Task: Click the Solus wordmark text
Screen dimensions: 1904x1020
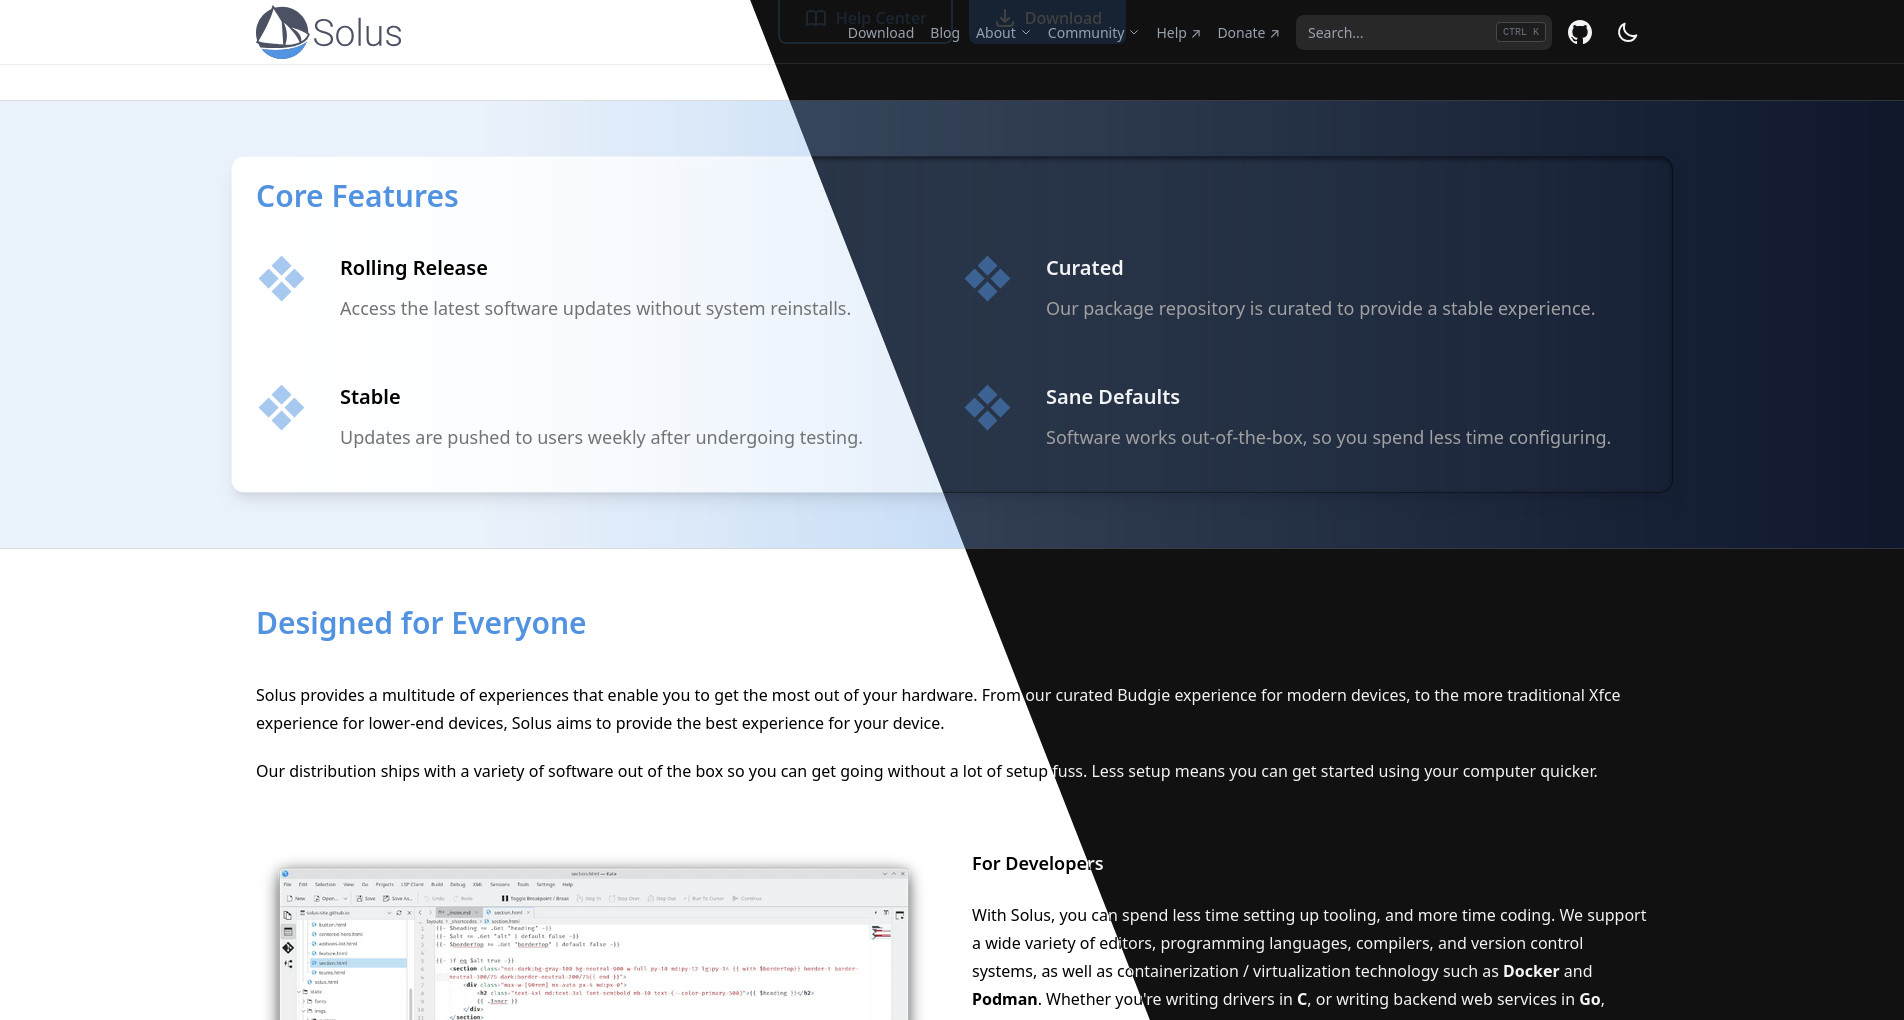Action: pos(357,33)
